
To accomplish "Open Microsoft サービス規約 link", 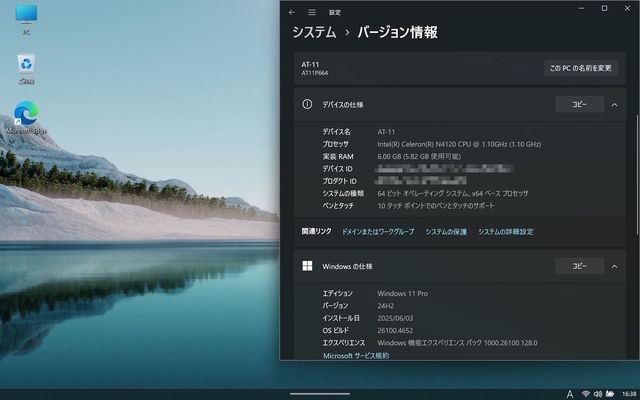I will pos(356,356).
